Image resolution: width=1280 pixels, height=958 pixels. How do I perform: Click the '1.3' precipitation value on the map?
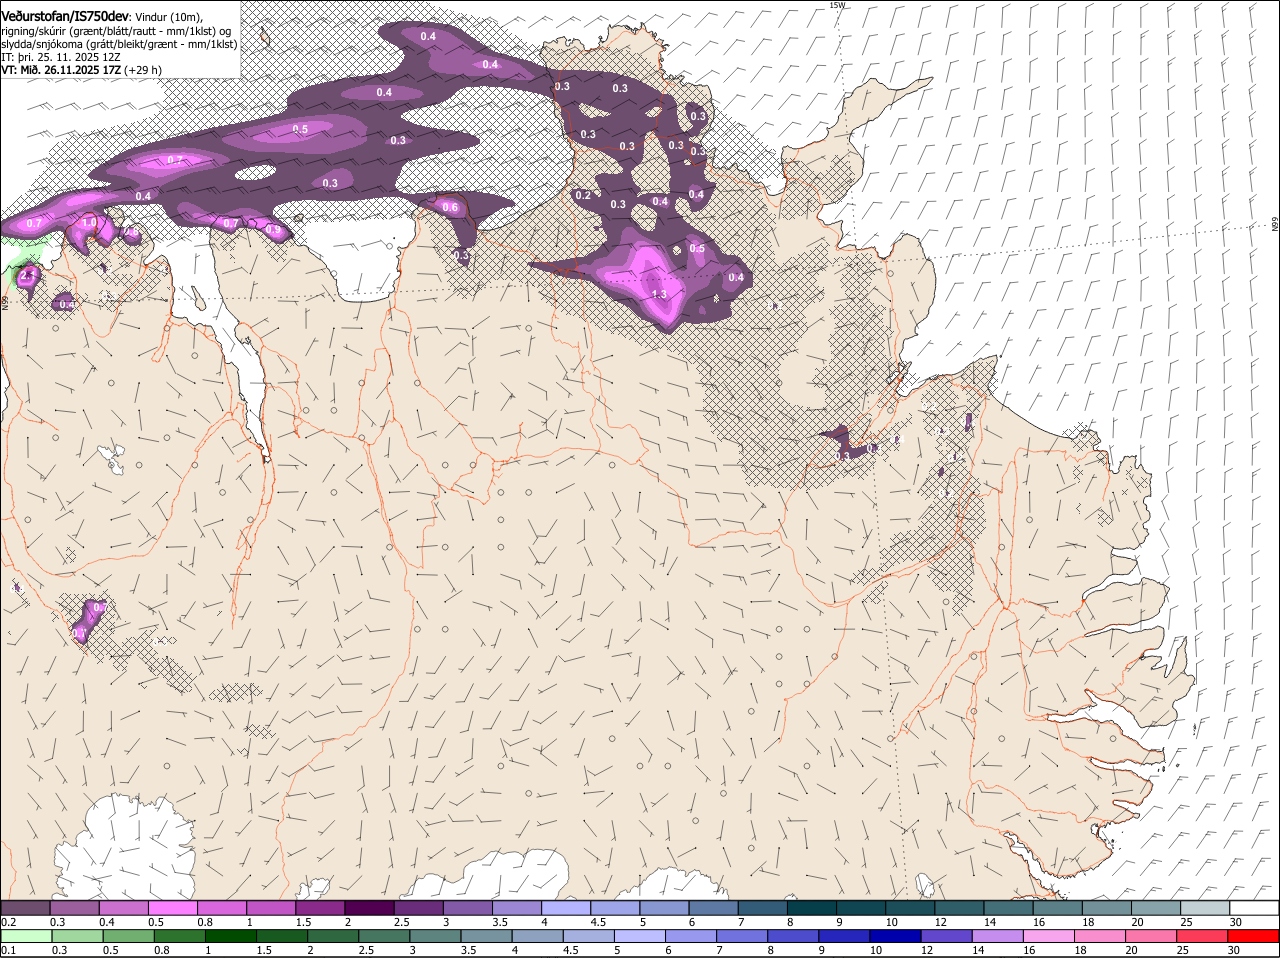(659, 294)
